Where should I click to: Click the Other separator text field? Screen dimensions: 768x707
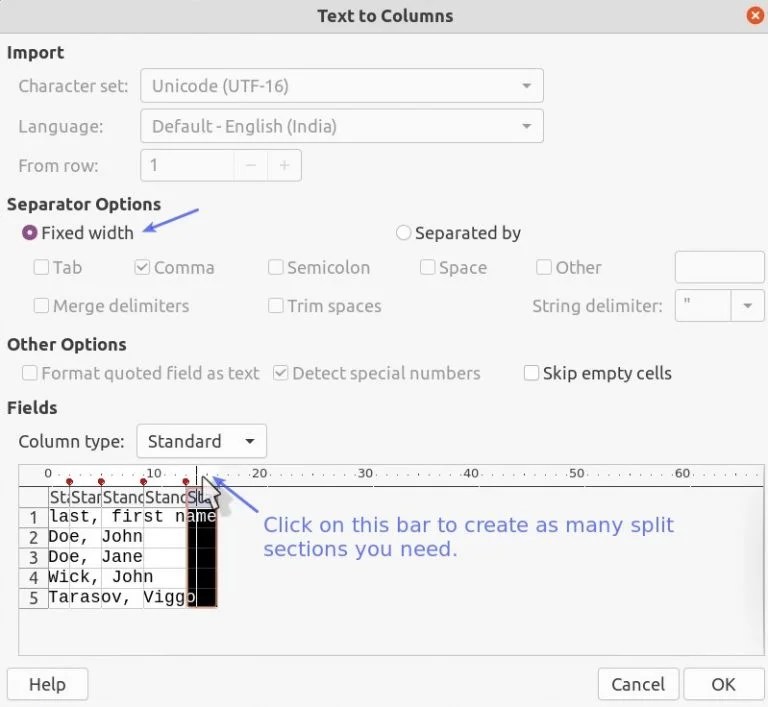coord(720,268)
